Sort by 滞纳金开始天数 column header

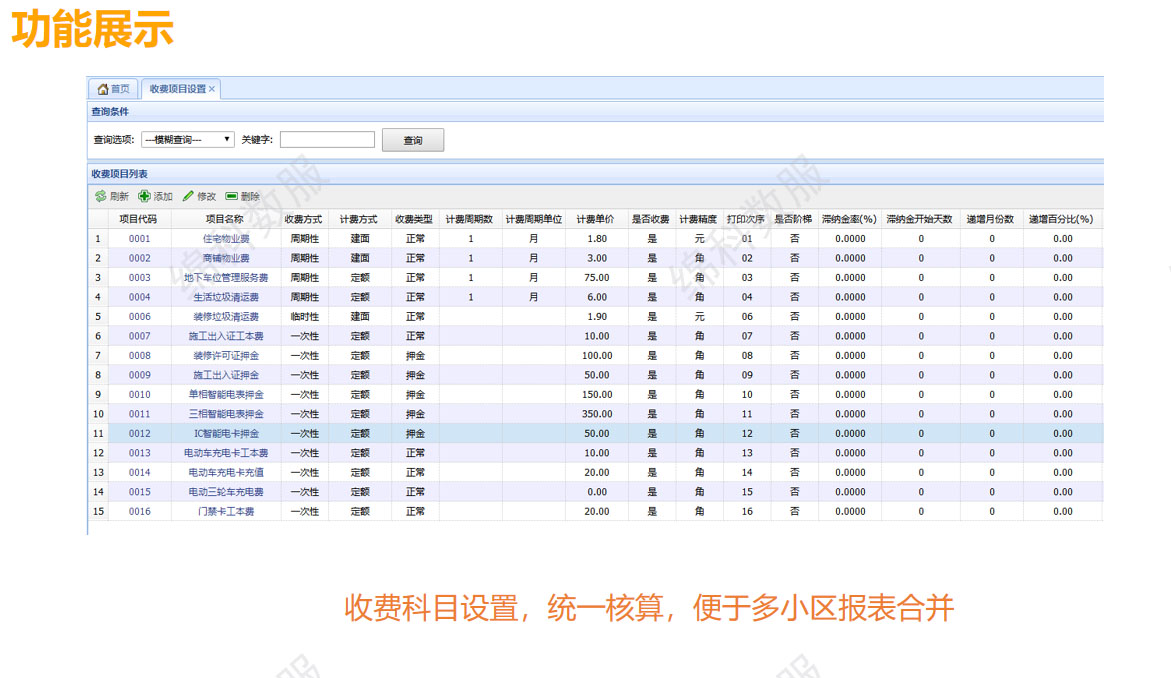(919, 220)
